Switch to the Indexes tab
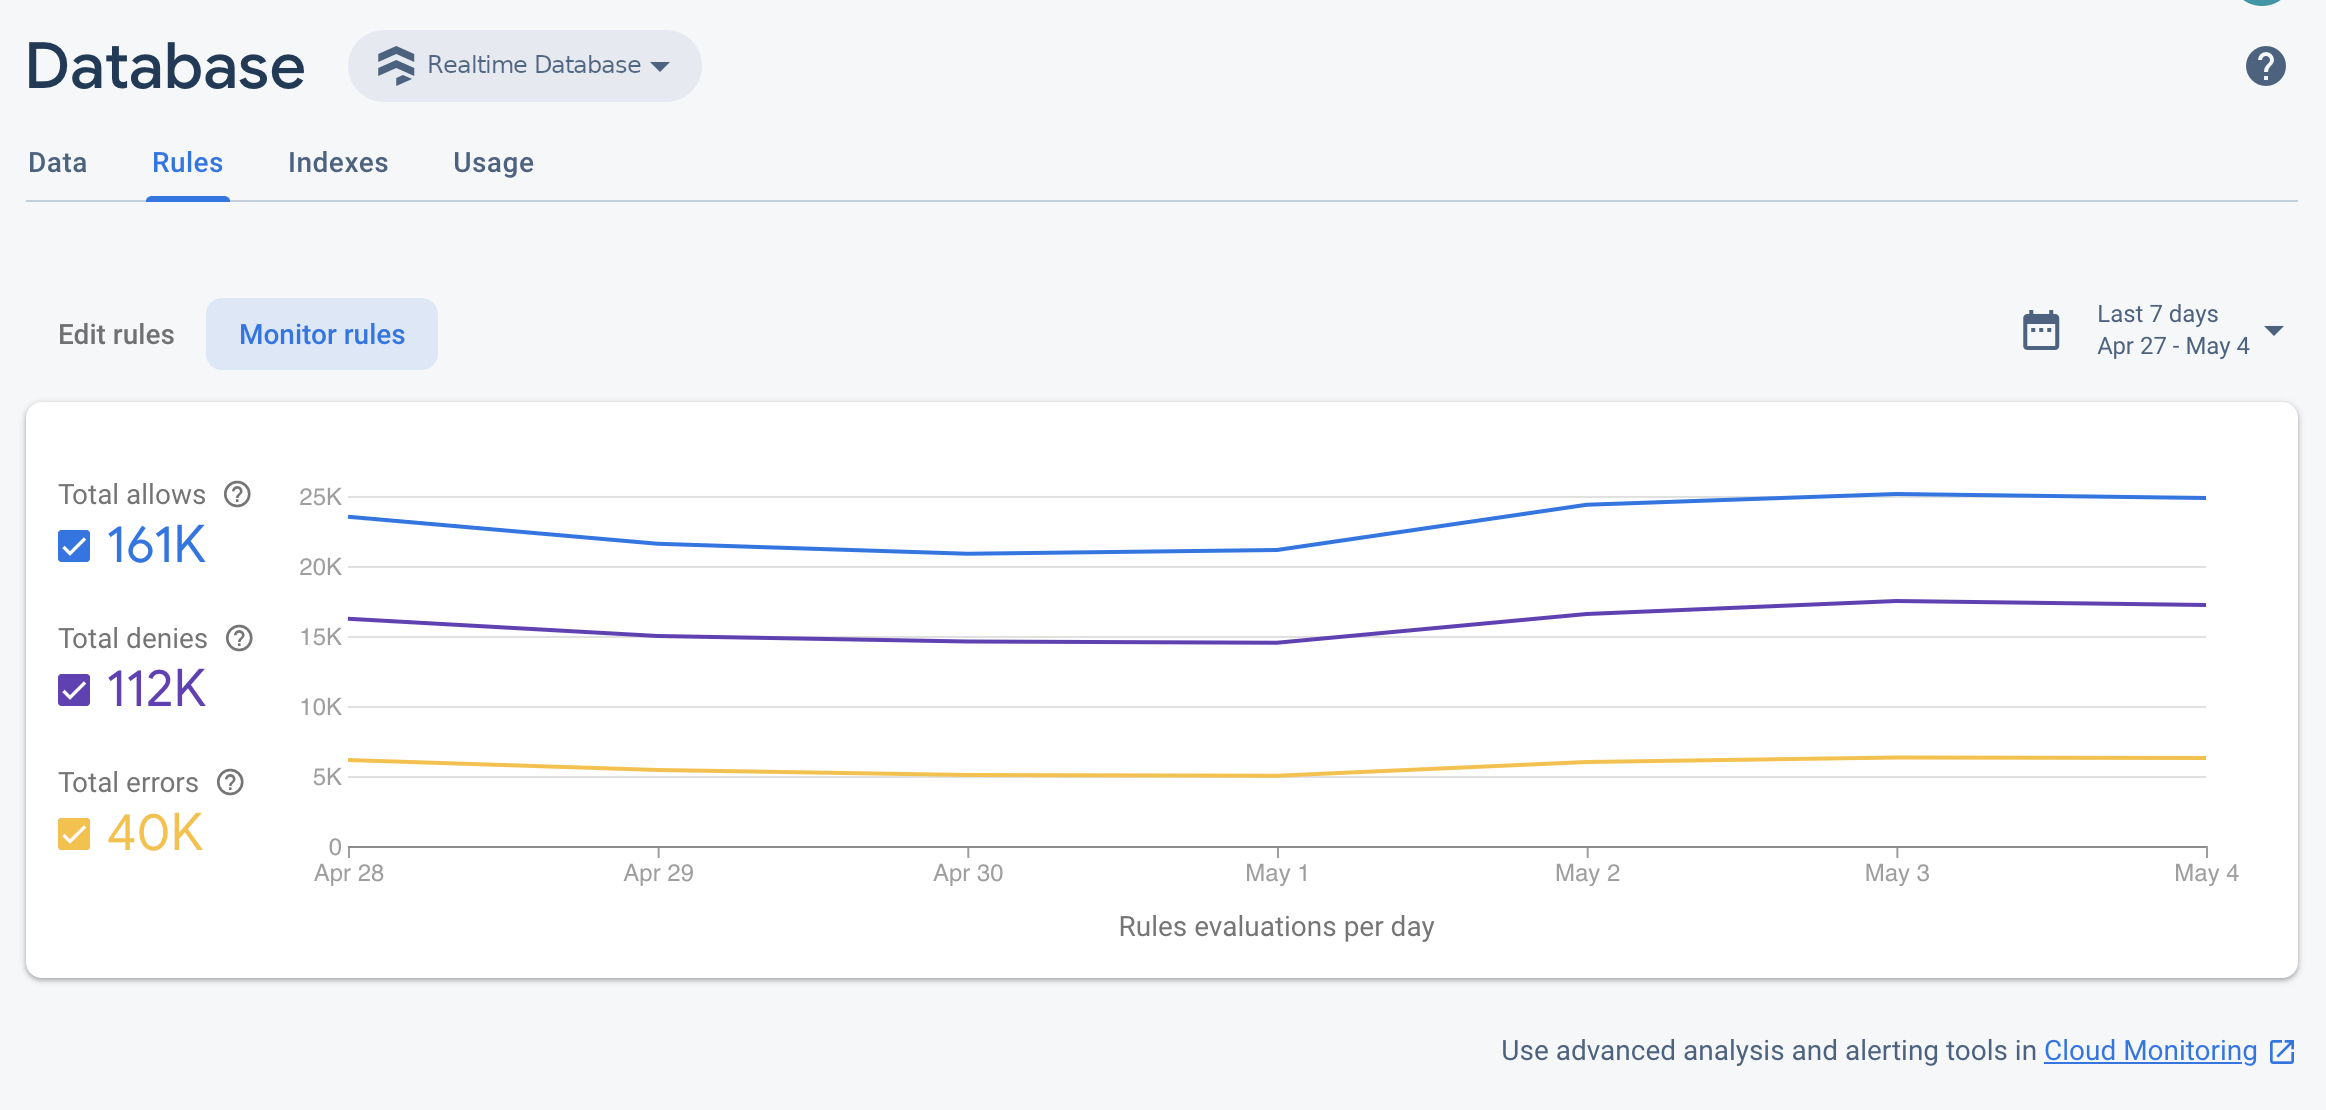This screenshot has width=2326, height=1110. tap(338, 162)
